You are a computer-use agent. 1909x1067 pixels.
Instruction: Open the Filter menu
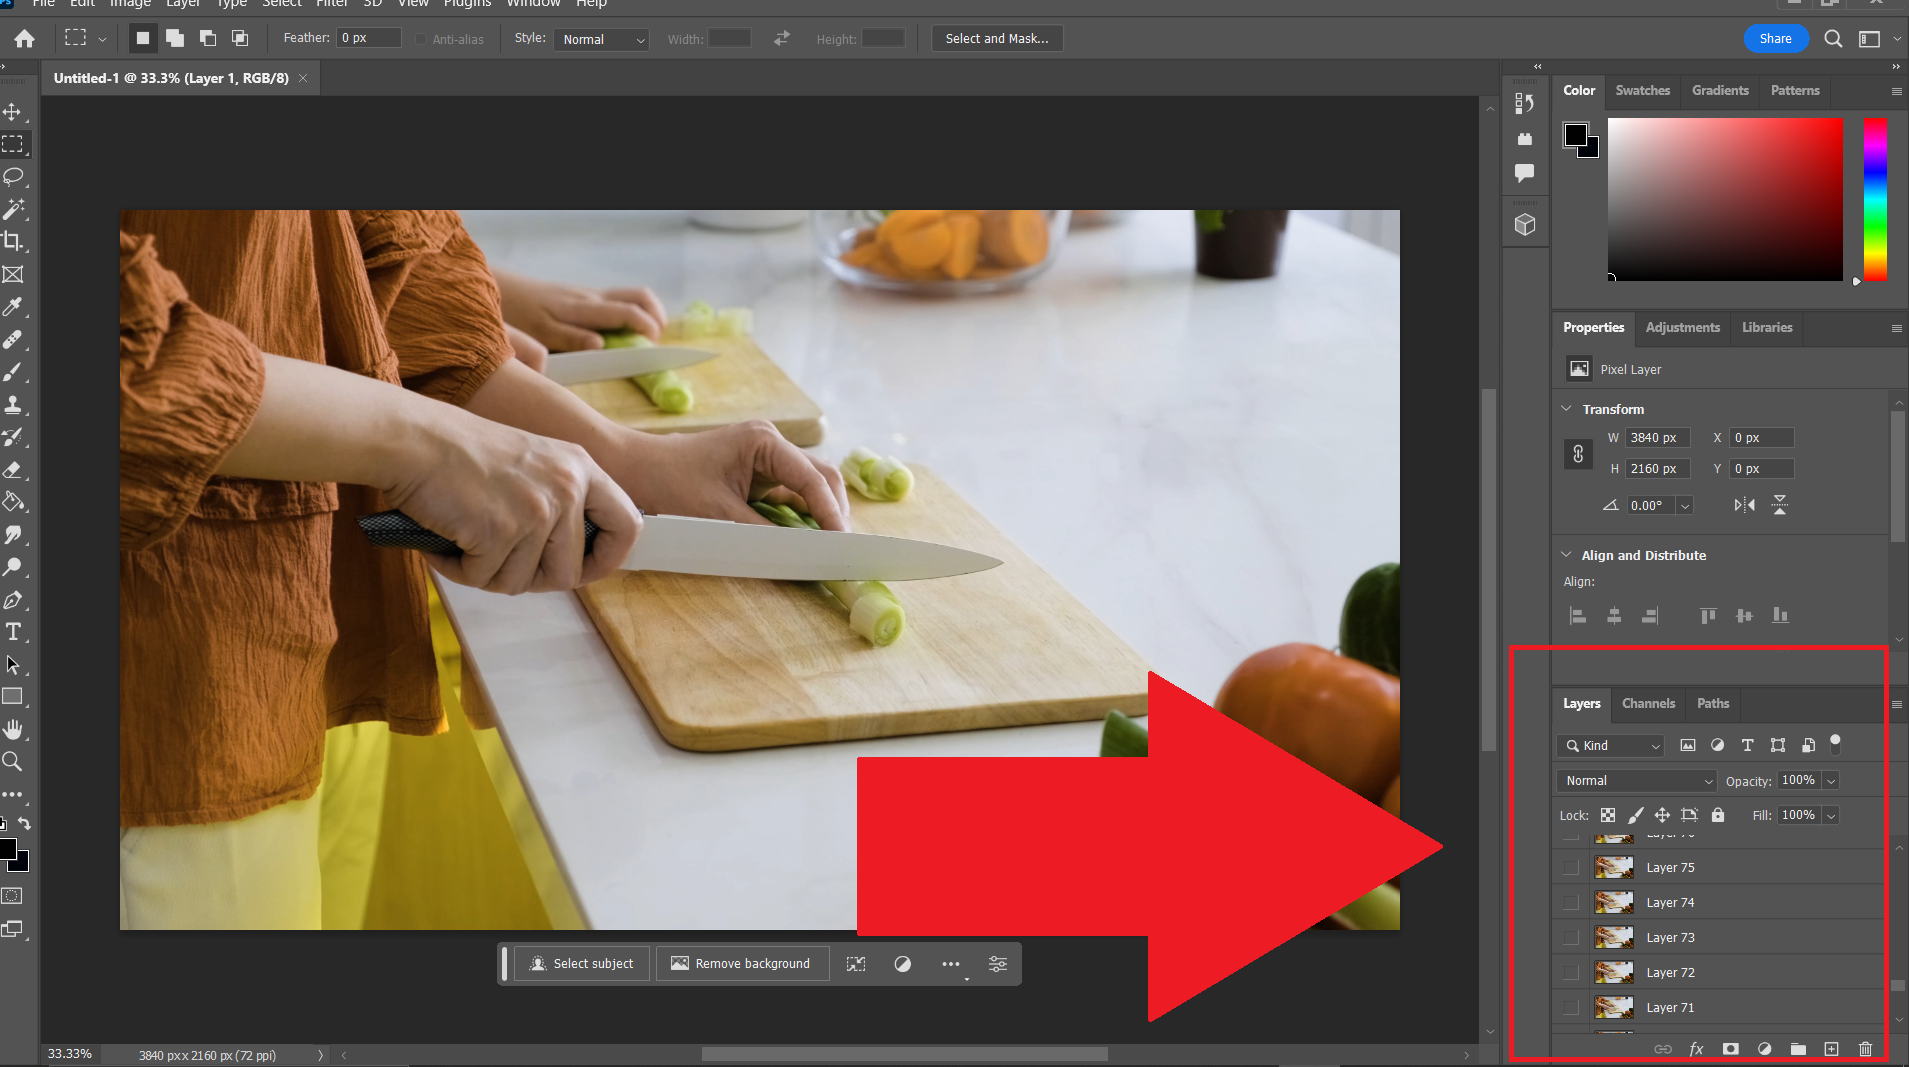tap(332, 5)
